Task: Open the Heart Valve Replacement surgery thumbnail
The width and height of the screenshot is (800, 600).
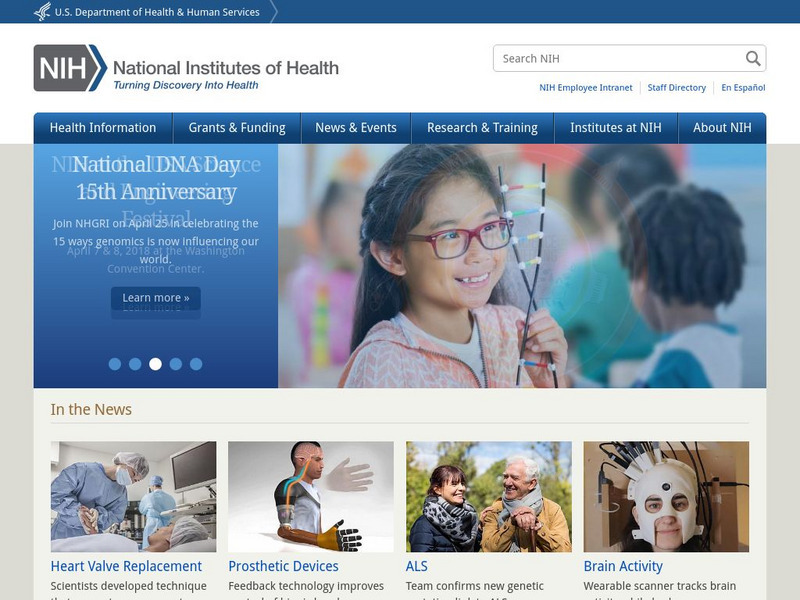Action: pyautogui.click(x=134, y=496)
